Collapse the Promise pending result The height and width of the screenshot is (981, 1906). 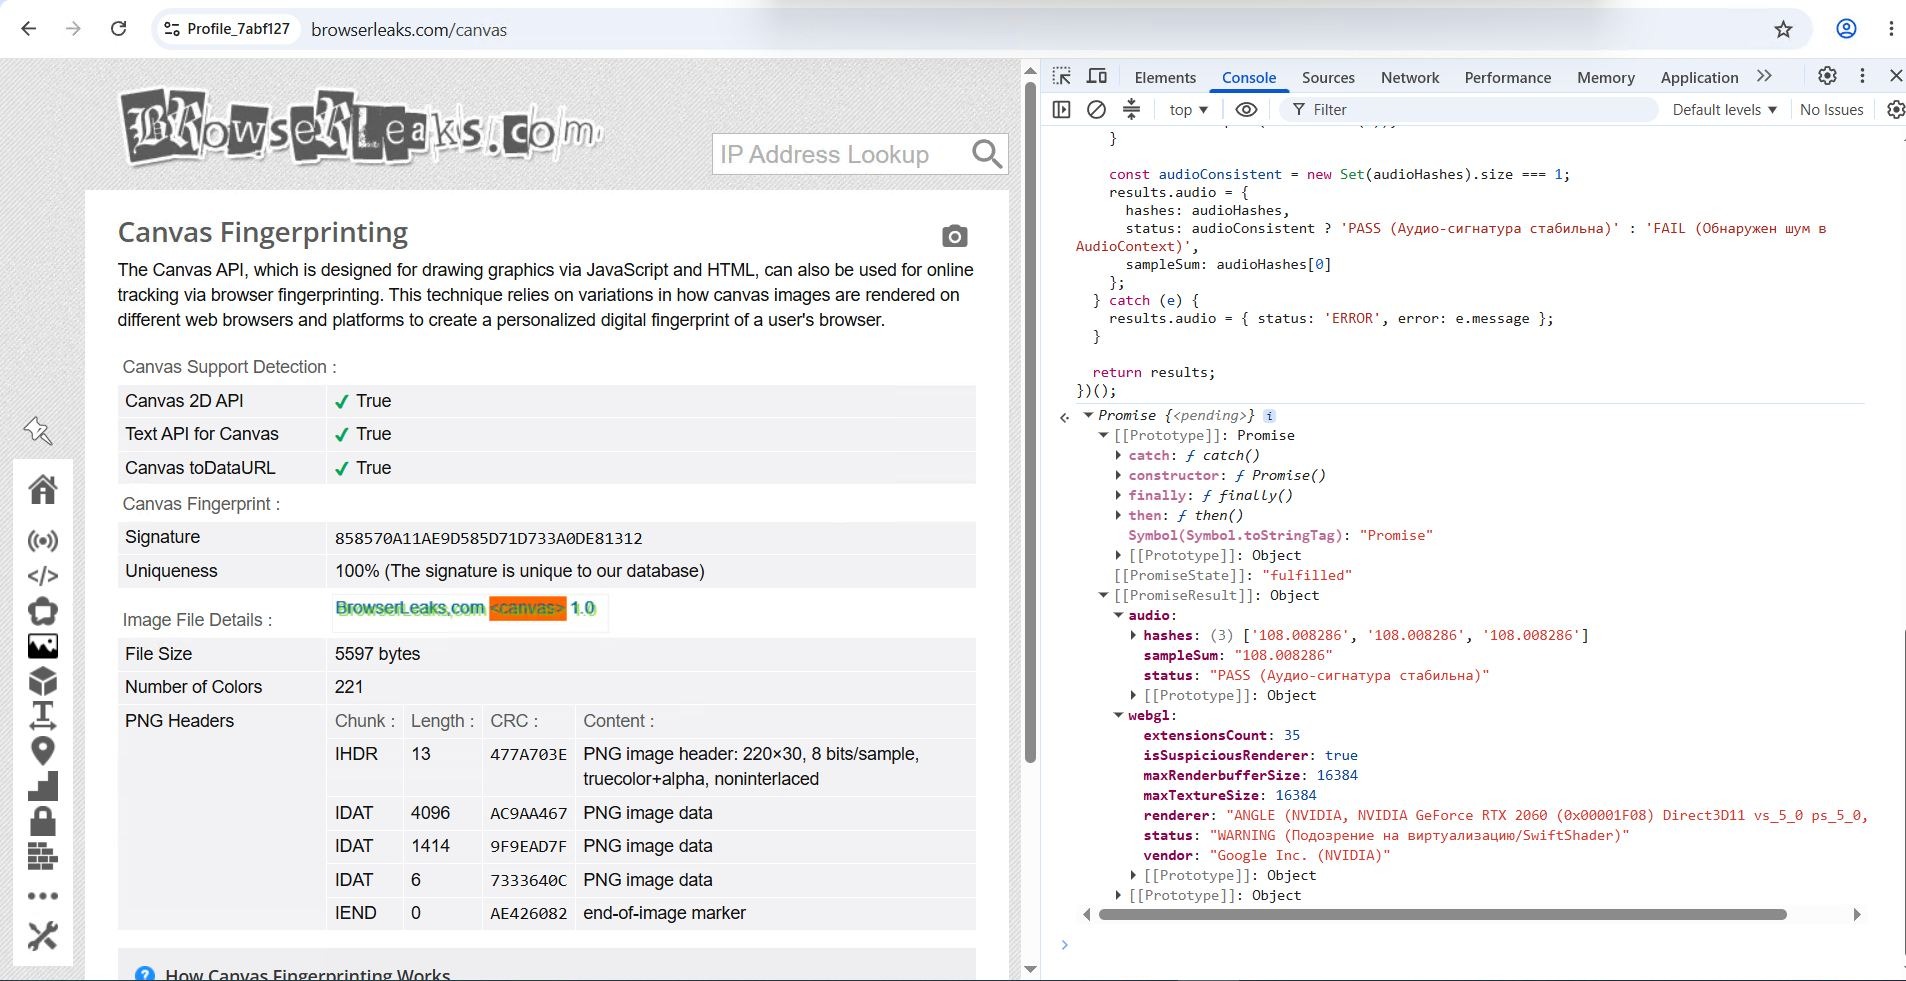1088,415
